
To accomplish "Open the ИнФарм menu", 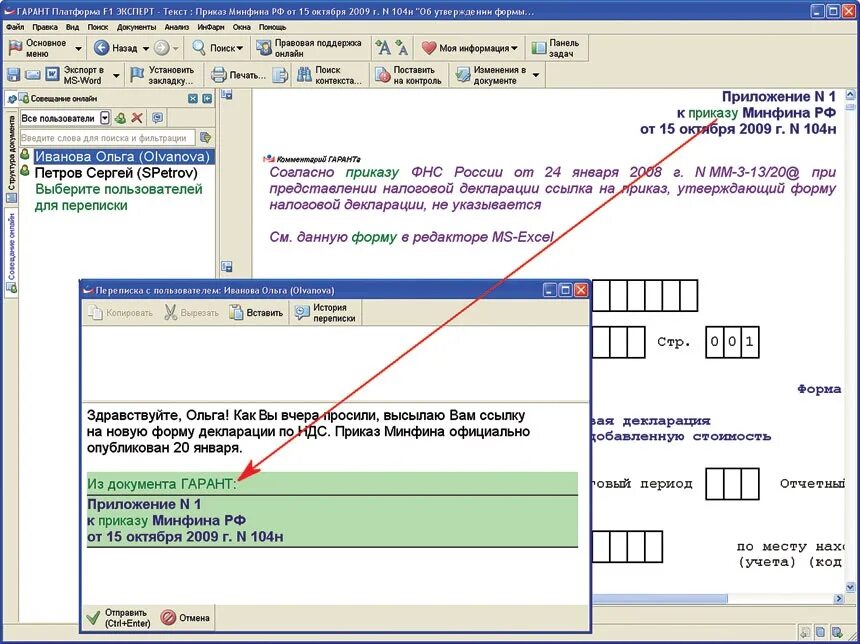I will pyautogui.click(x=211, y=27).
